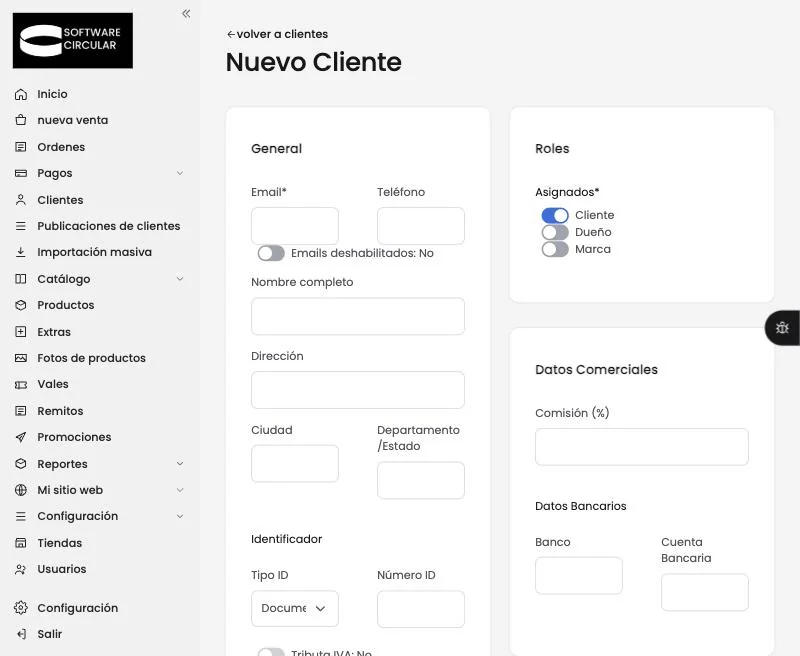Viewport: 800px width, 656px height.
Task: Open Remitos in the sidebar
Action: click(x=60, y=411)
